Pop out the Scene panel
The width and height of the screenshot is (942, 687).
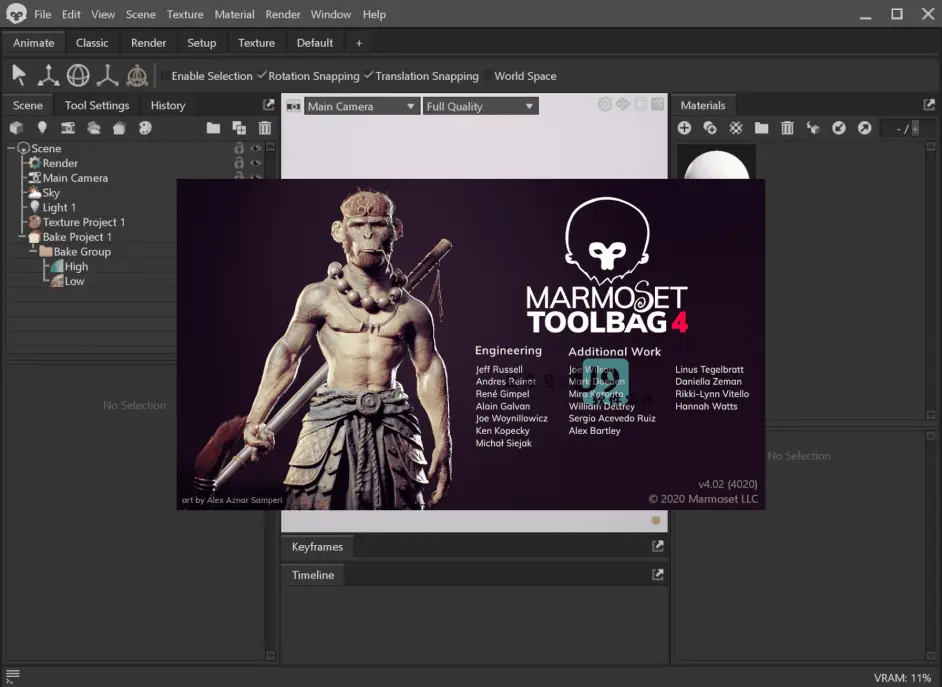click(269, 104)
